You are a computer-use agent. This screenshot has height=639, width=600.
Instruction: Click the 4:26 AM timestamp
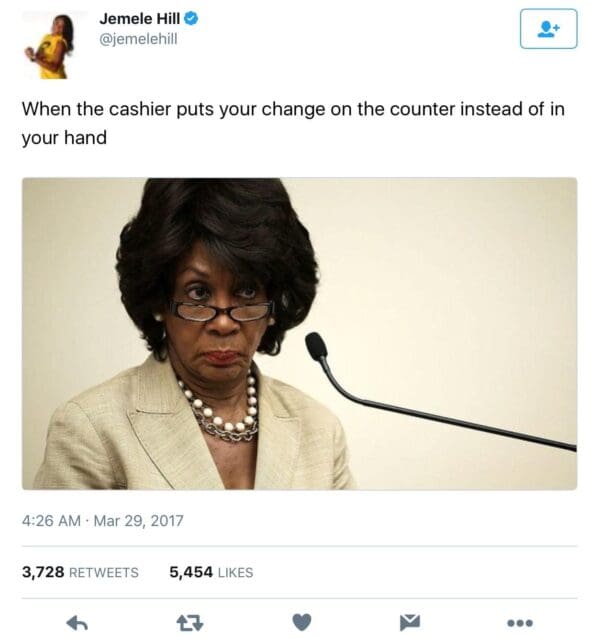(51, 521)
